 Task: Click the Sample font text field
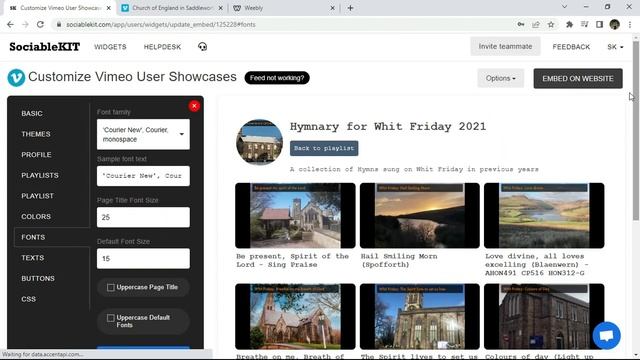(x=143, y=176)
